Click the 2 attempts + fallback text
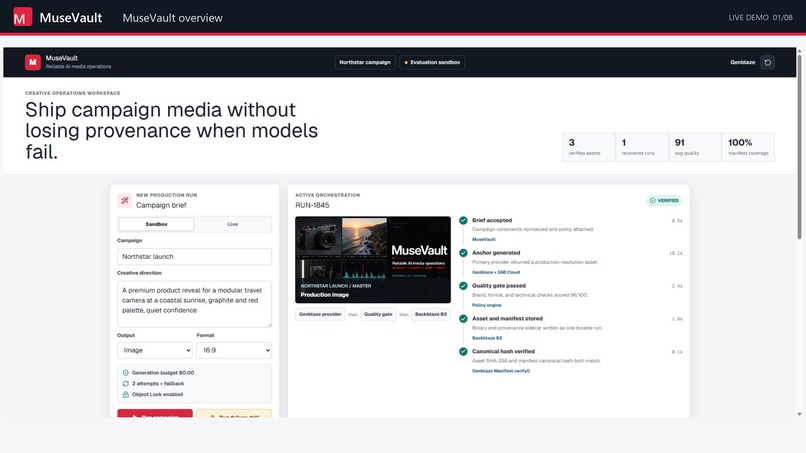806x453 pixels. [158, 384]
